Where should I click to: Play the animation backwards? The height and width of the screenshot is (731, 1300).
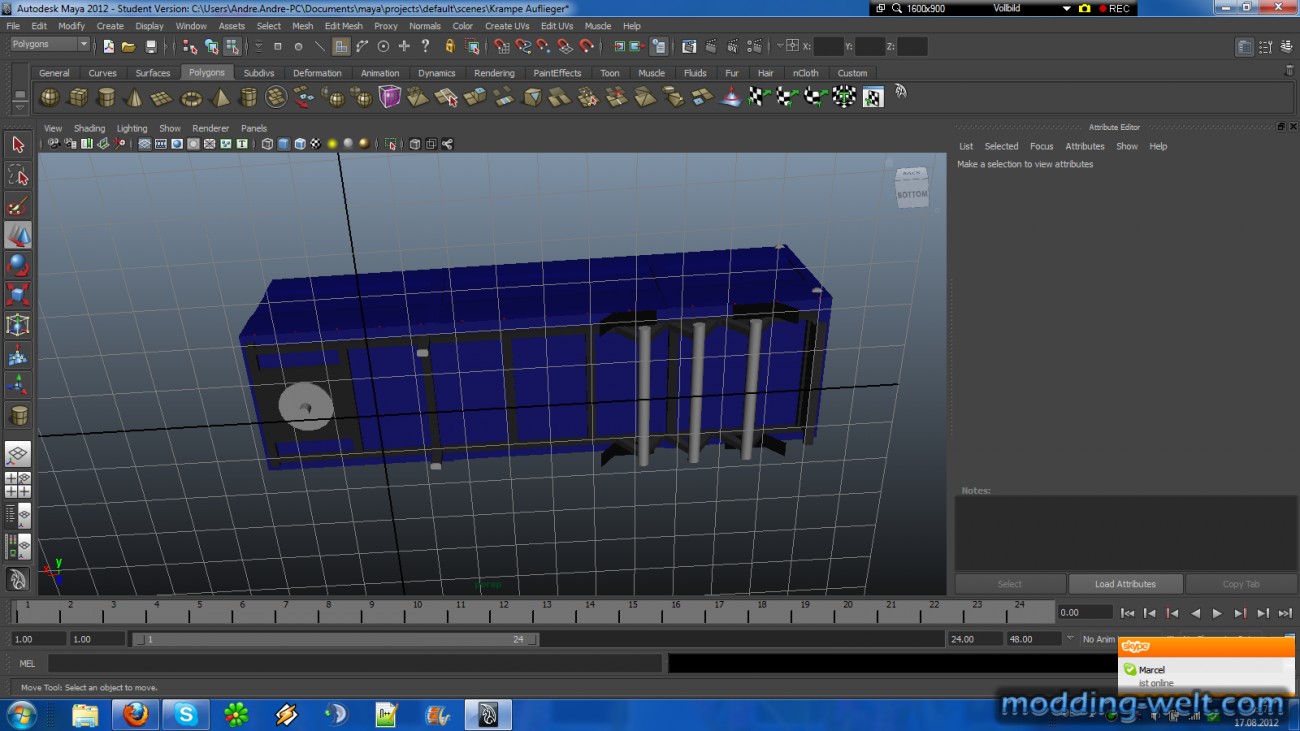tap(1195, 613)
